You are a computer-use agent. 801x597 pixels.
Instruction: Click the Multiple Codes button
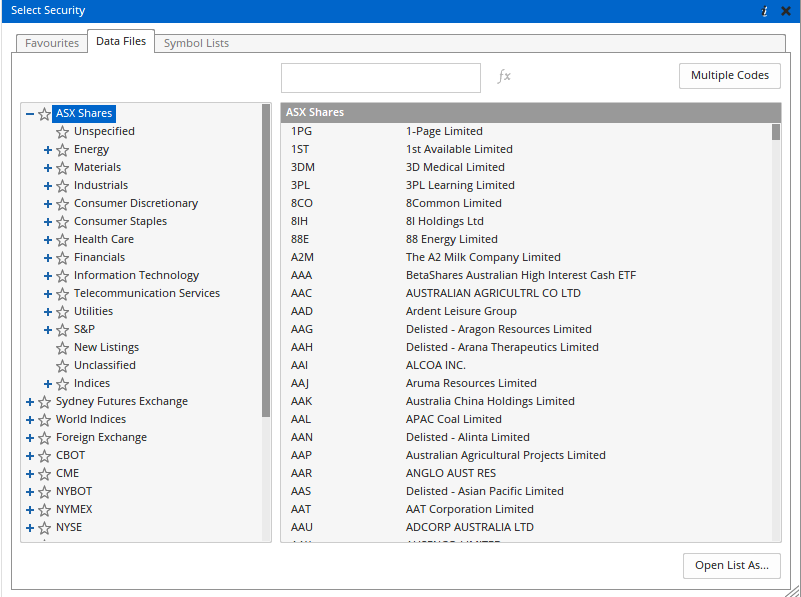tap(729, 76)
